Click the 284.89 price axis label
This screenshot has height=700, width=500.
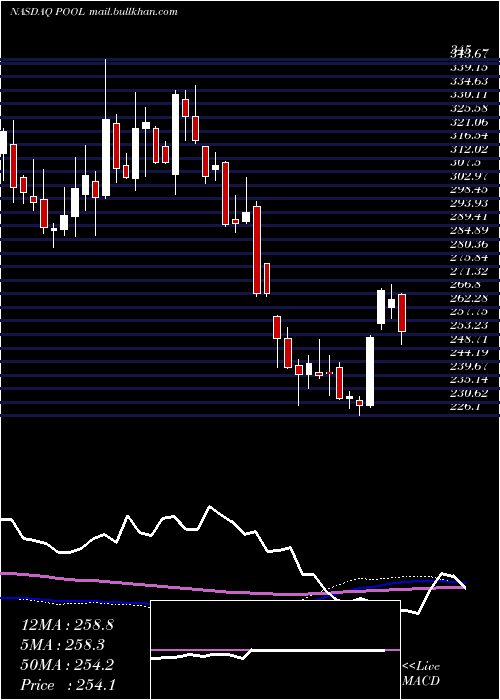(469, 230)
